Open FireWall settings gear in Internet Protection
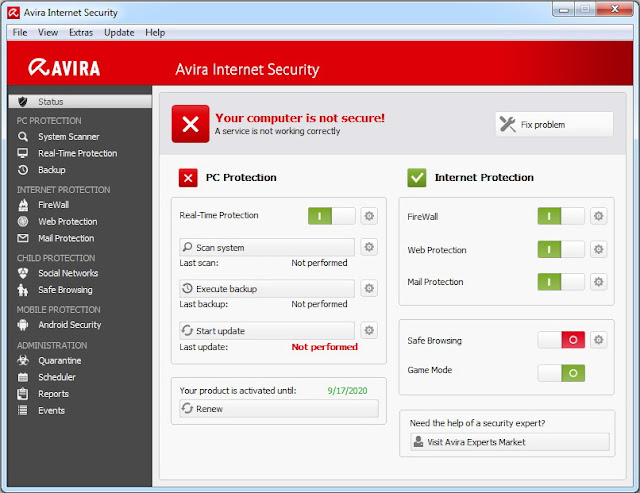Image resolution: width=640 pixels, height=493 pixels. pos(598,216)
